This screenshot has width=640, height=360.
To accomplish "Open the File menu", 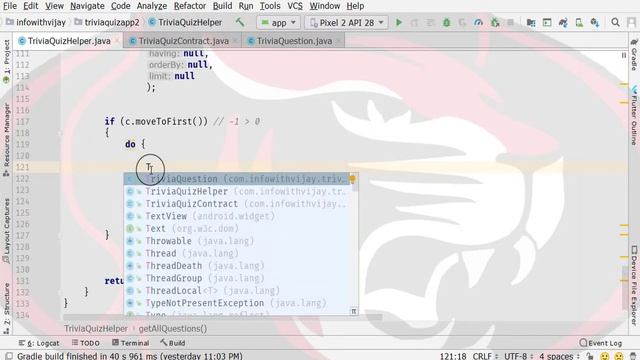I will click(x=10, y=6).
